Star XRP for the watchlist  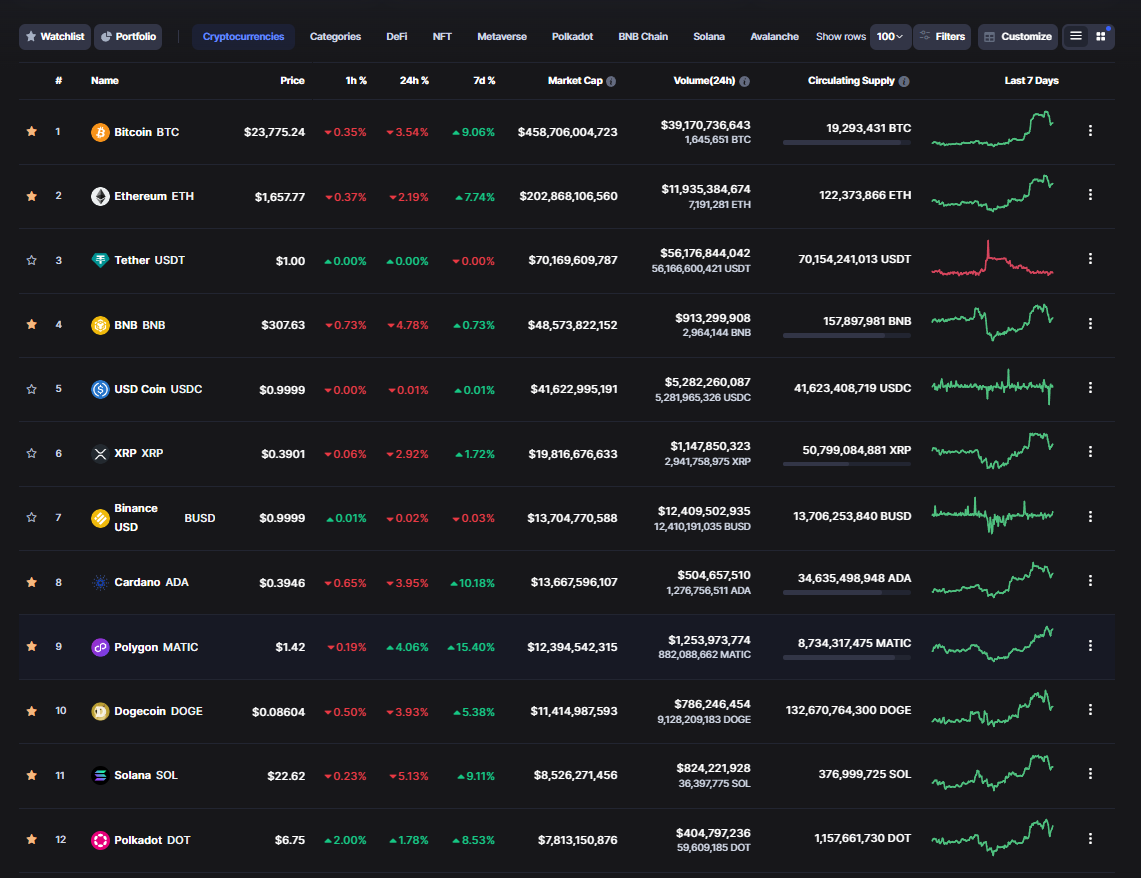click(32, 453)
